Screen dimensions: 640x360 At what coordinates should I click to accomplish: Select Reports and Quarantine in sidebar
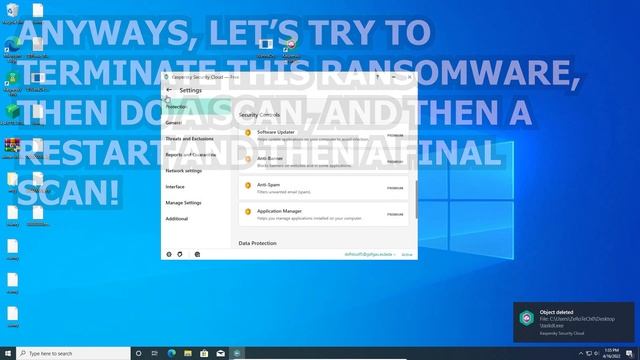tap(191, 155)
